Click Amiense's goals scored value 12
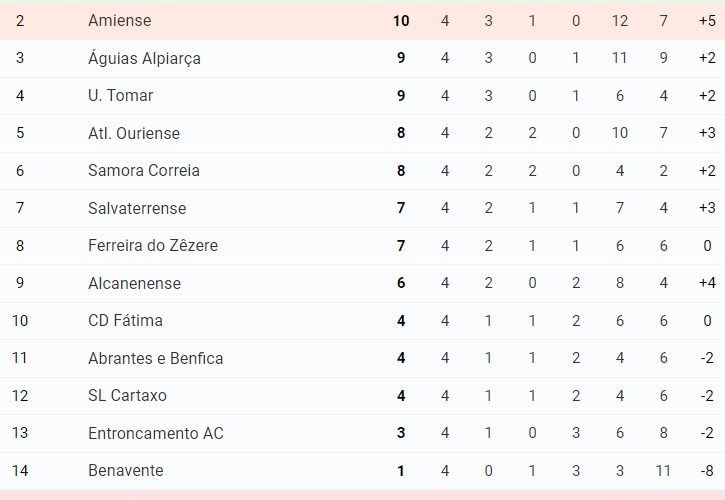This screenshot has height=500, width=725. [x=620, y=21]
